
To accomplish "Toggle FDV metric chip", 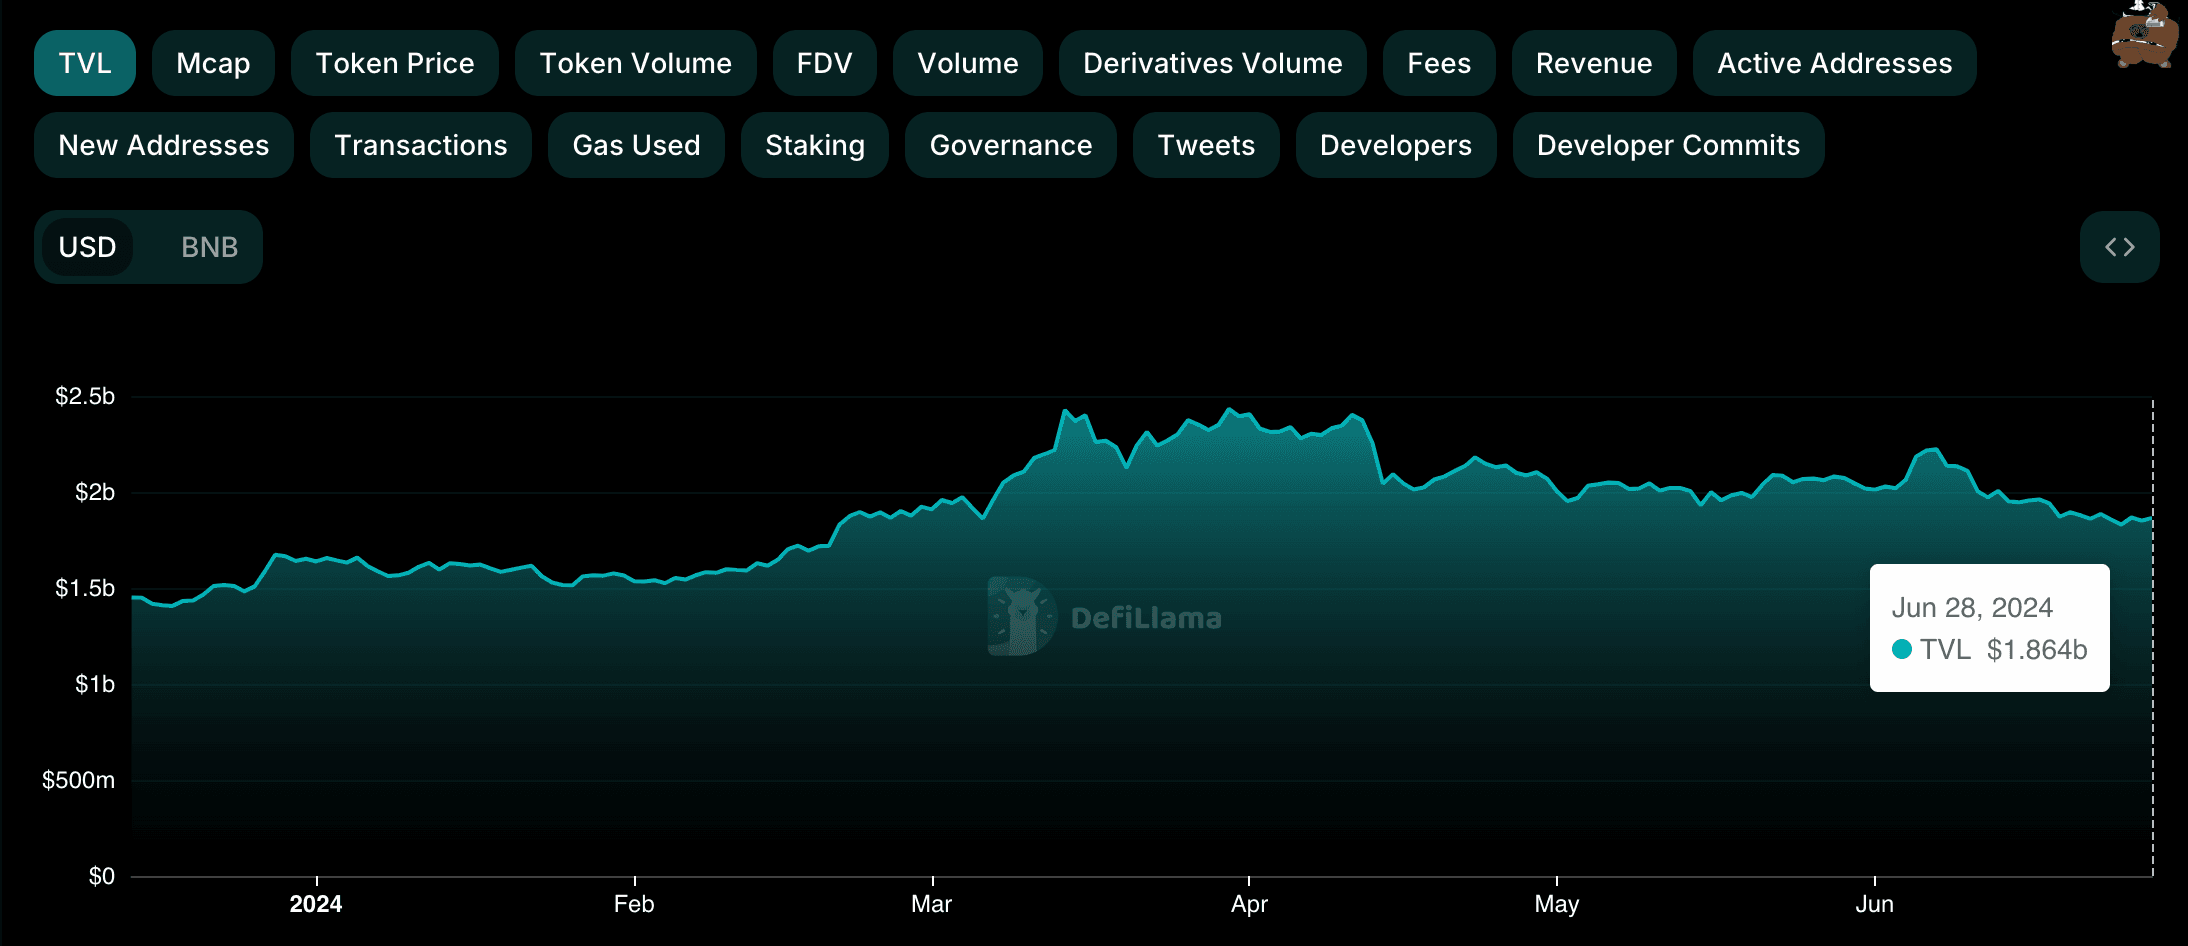I will point(824,63).
